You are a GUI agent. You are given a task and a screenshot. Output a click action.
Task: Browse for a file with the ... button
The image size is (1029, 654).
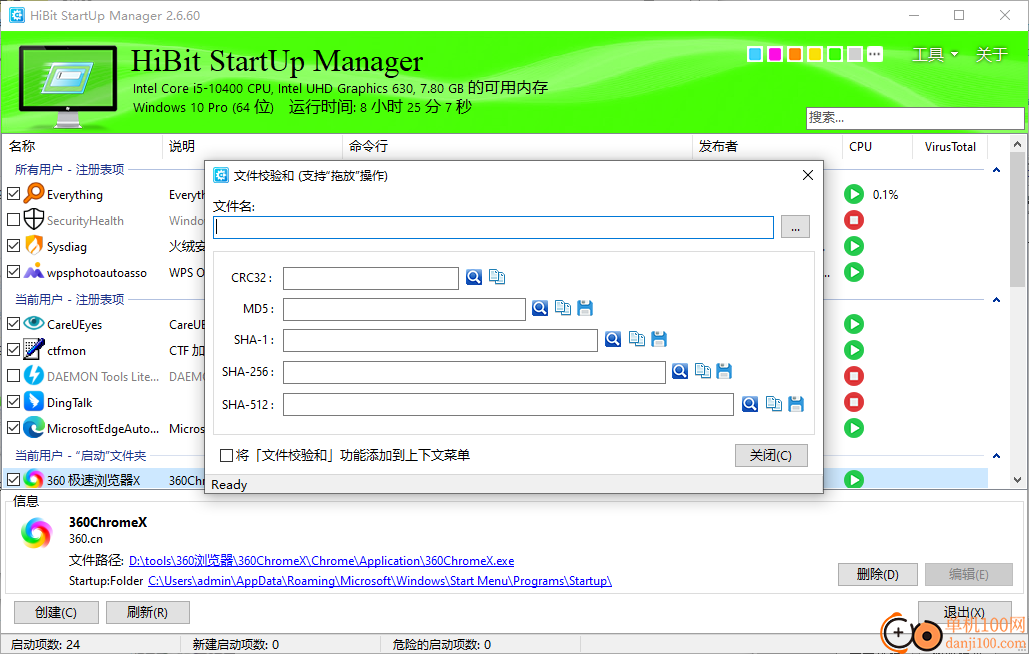(795, 227)
